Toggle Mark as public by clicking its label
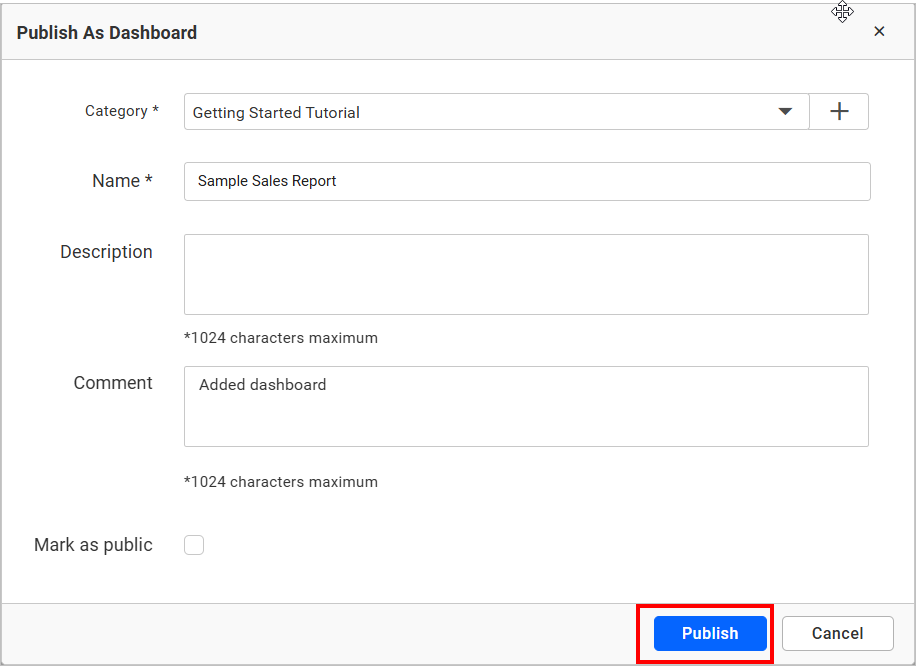Screen dimensions: 916x666 point(92,544)
